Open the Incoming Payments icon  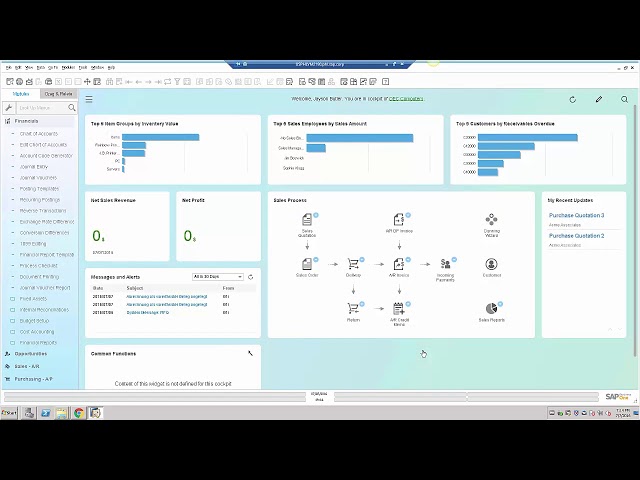[445, 264]
